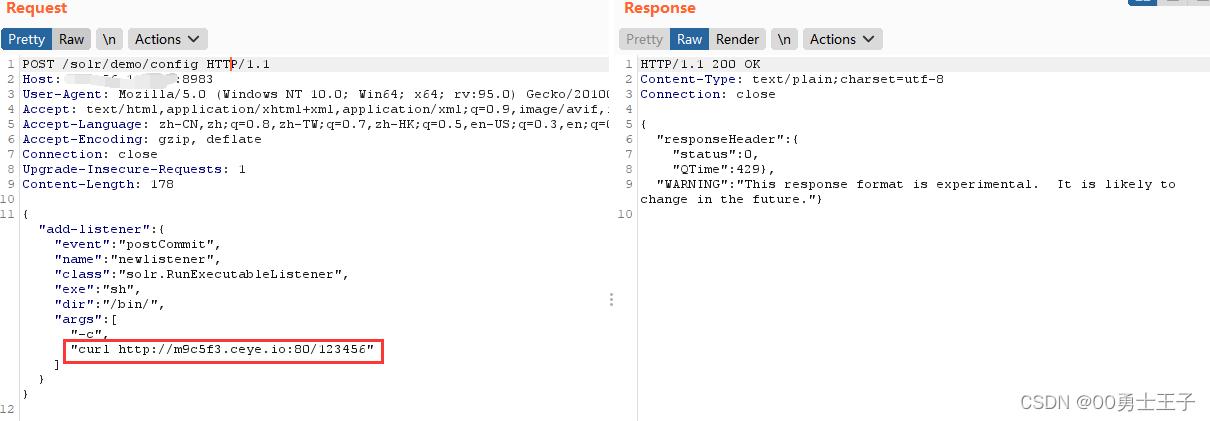The width and height of the screenshot is (1210, 421).
Task: Click the "name":"newlistener" line
Action: (x=138, y=259)
